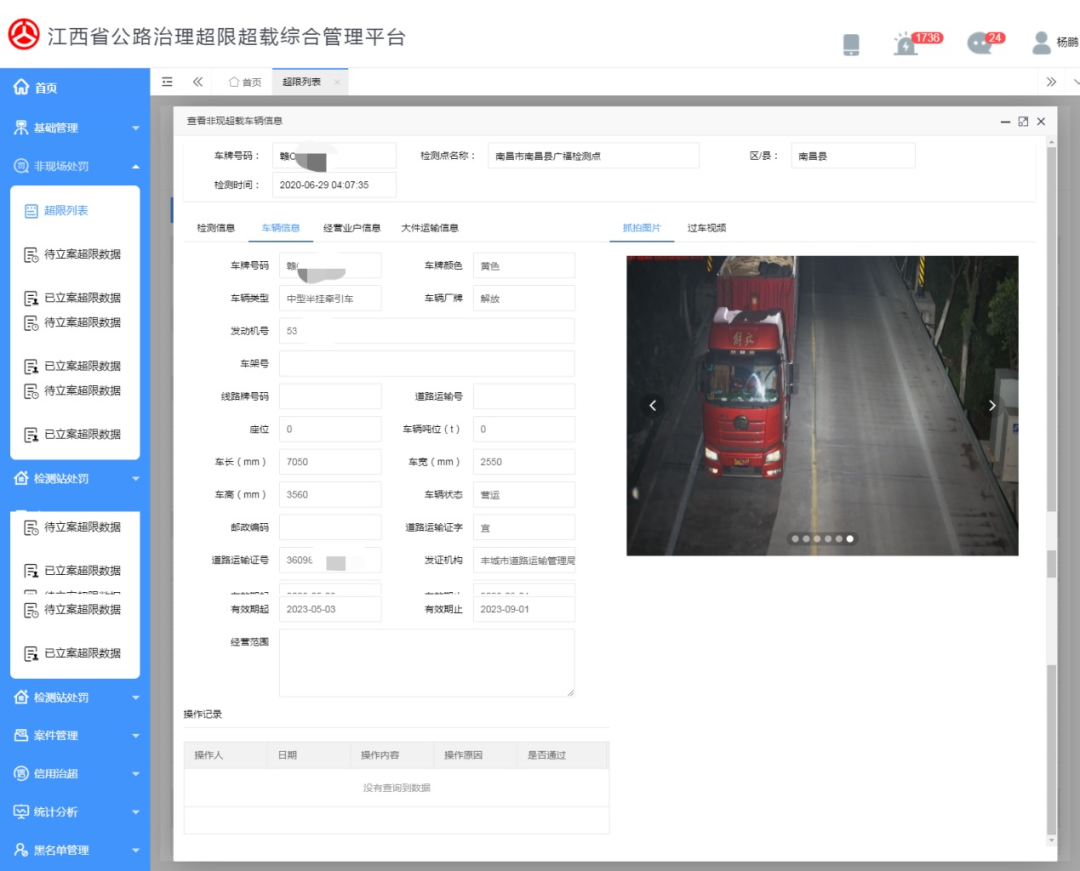Collapse the 非现场处罚 sidebar menu
Image resolution: width=1080 pixels, height=871 pixels.
pos(75,166)
